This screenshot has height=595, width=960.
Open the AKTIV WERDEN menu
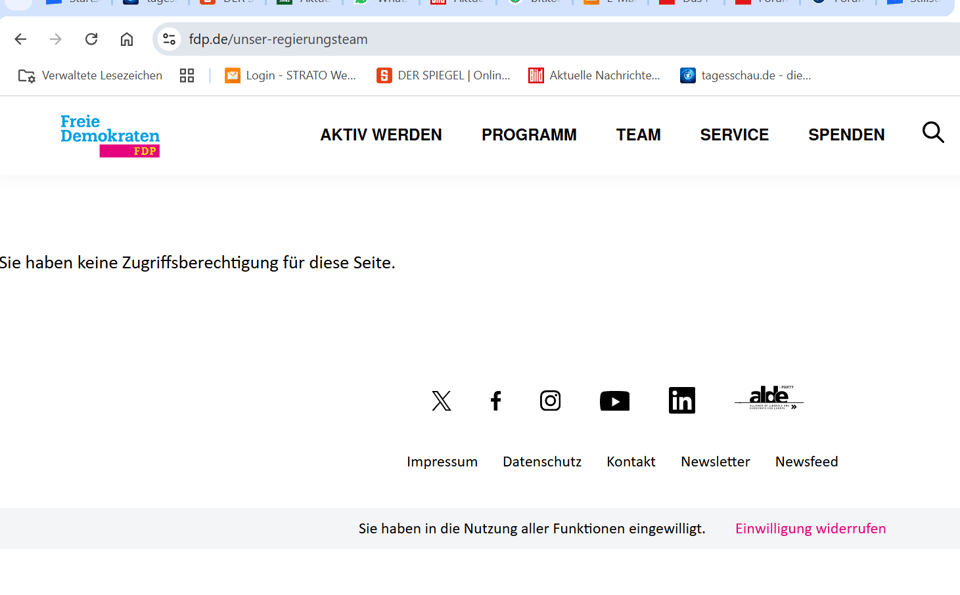pos(381,135)
